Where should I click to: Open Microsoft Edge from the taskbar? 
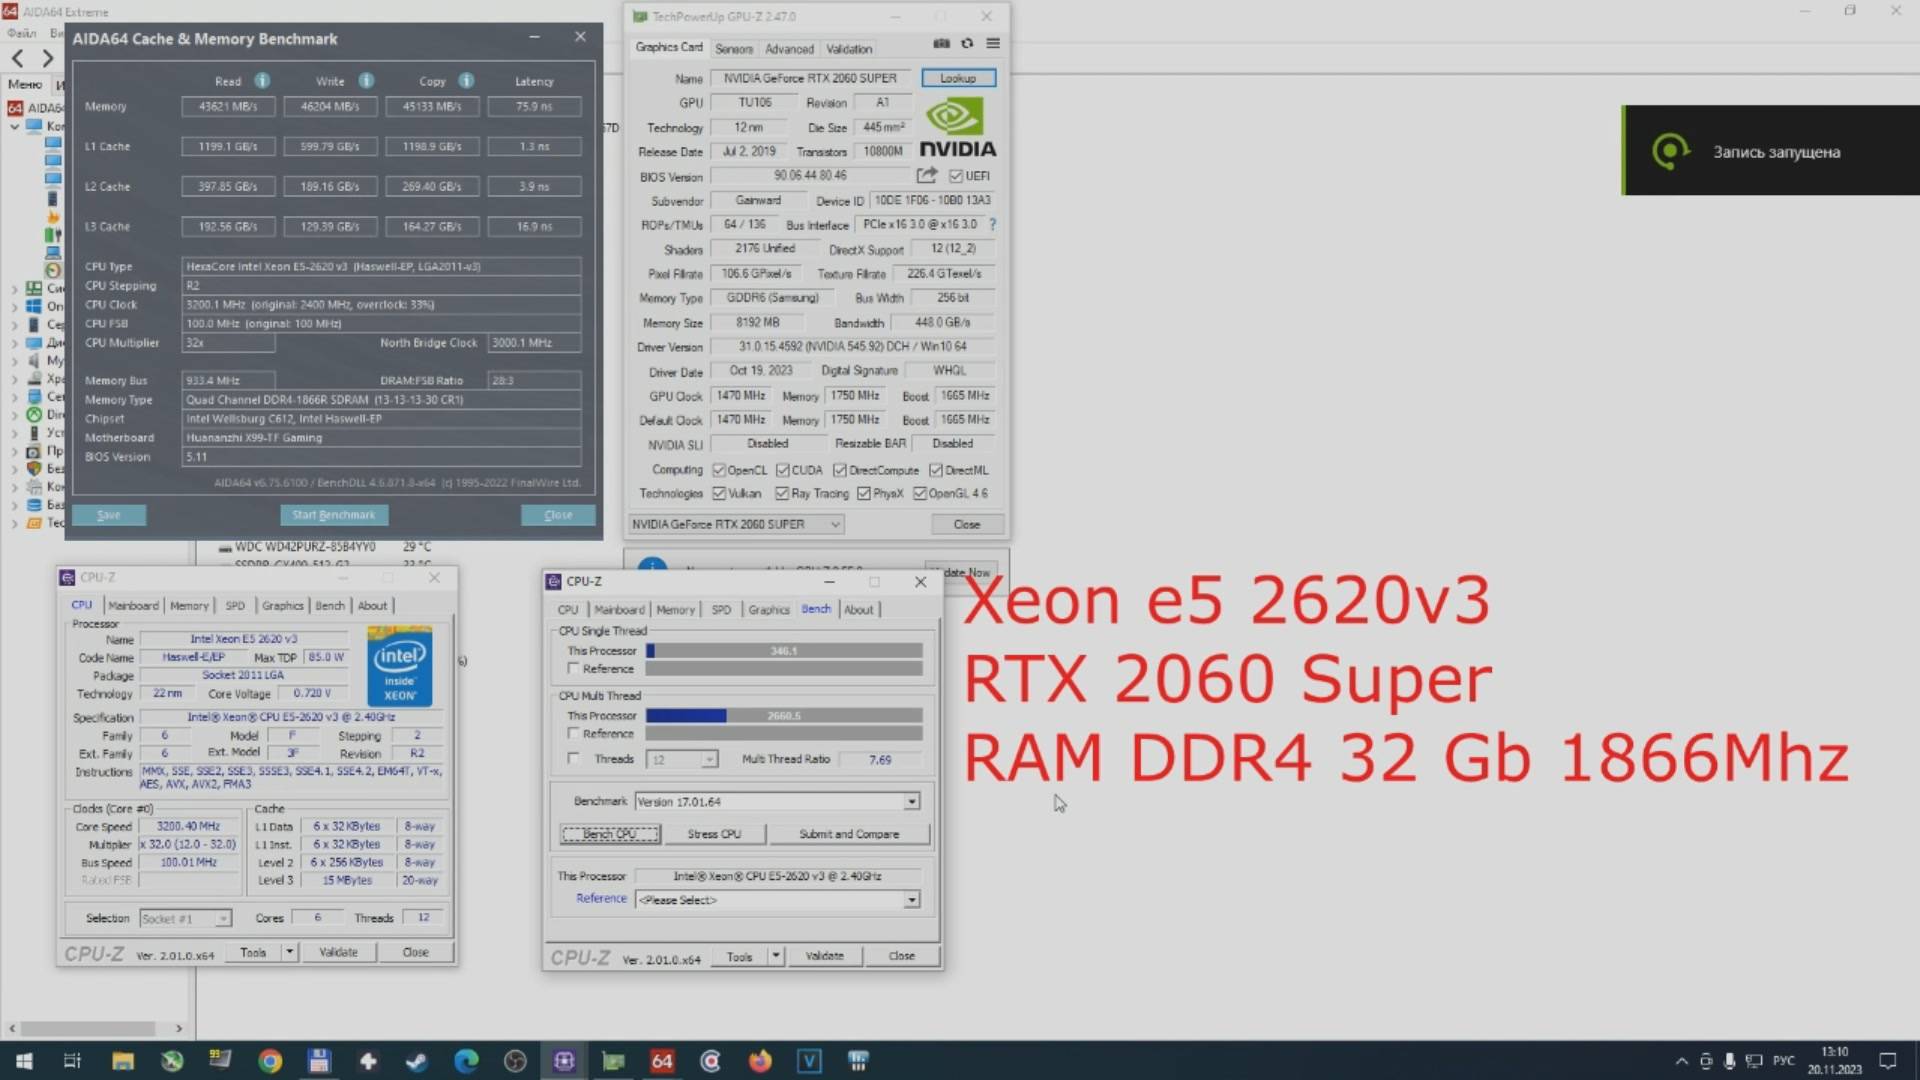(466, 1061)
